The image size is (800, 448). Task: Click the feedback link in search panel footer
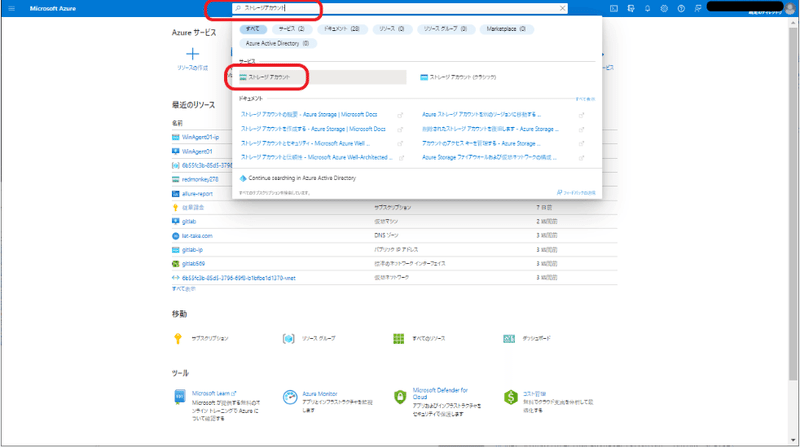pyautogui.click(x=576, y=192)
